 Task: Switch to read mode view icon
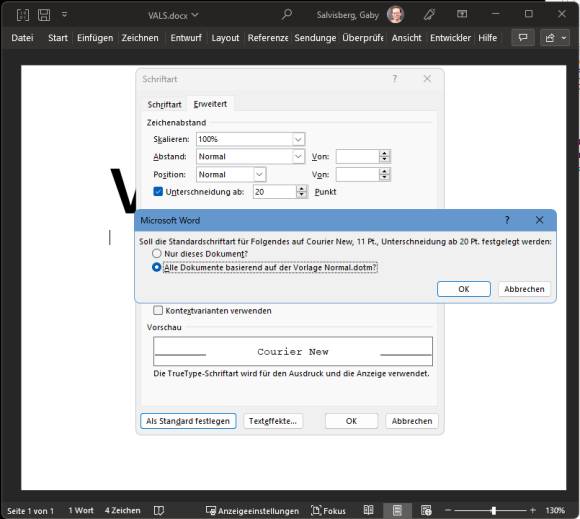coord(368,510)
